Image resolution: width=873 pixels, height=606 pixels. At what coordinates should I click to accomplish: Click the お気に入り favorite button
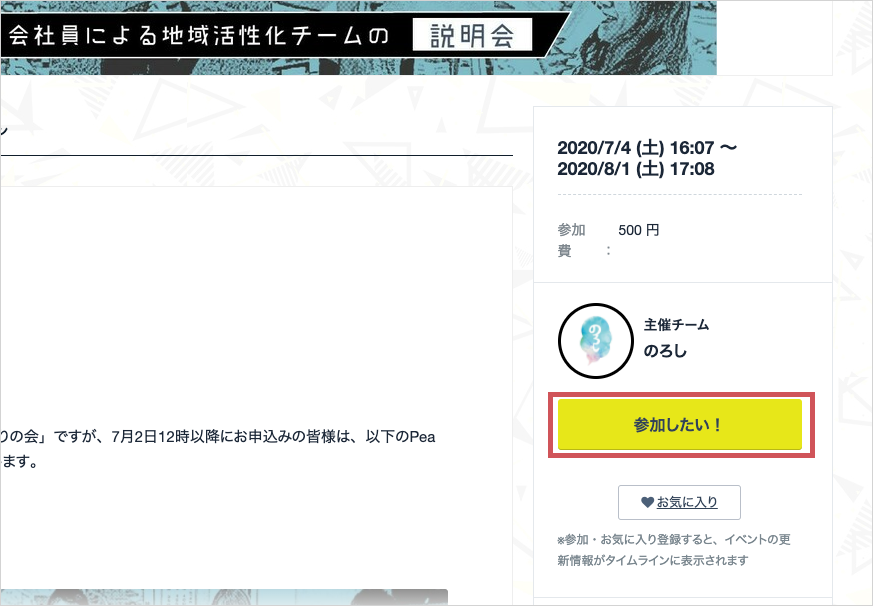tap(679, 502)
